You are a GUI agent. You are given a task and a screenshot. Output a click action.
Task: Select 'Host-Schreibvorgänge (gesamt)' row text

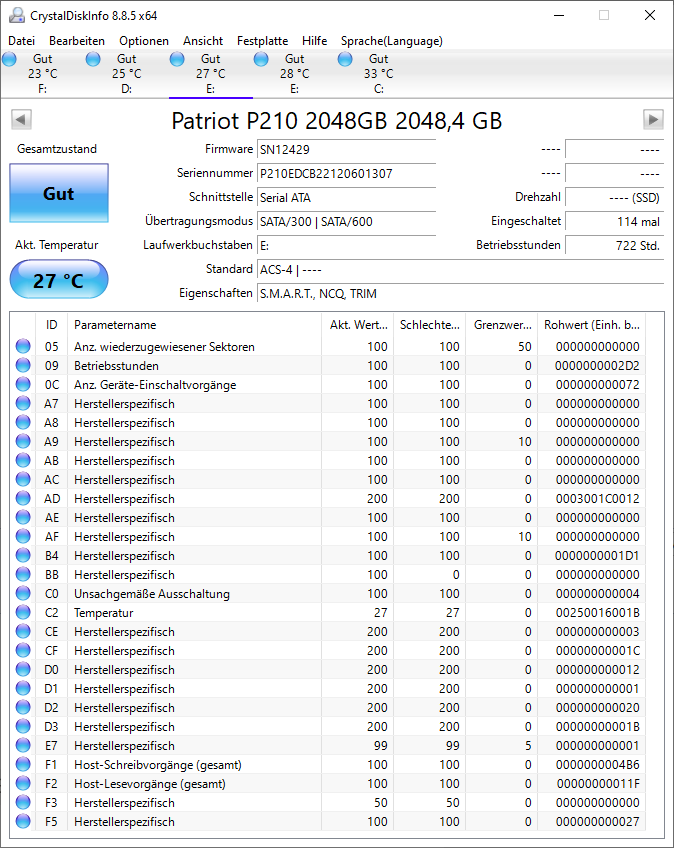pos(158,765)
